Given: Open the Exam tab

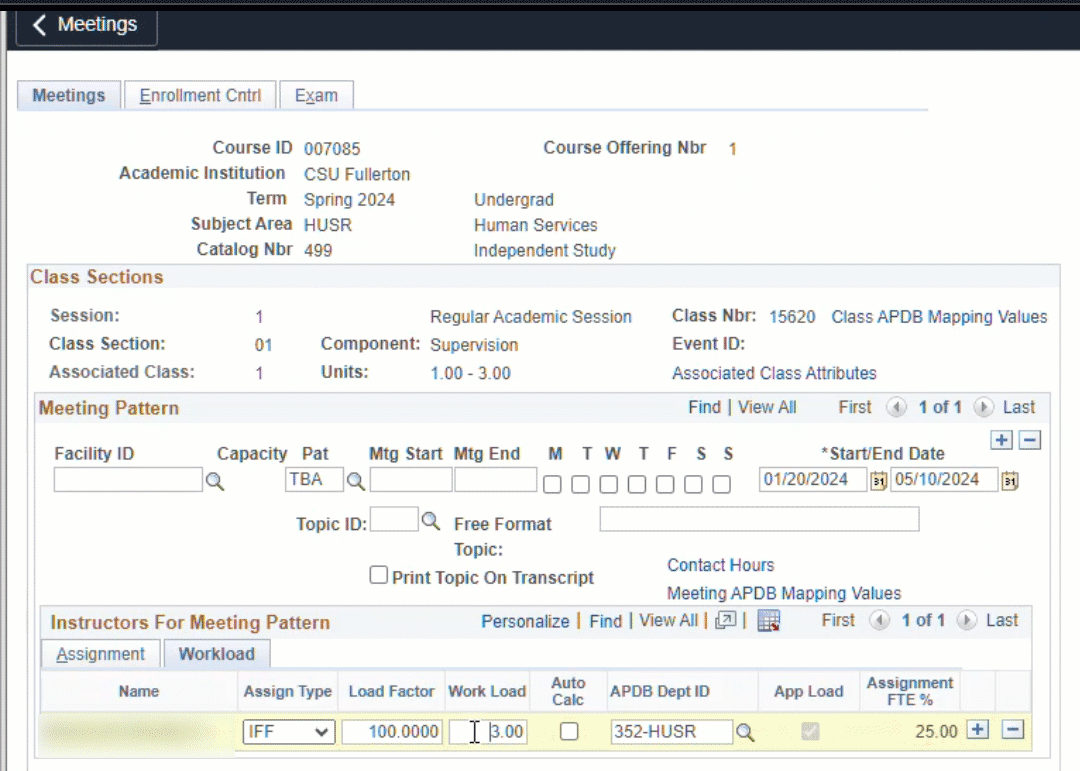Looking at the screenshot, I should click(x=316, y=96).
